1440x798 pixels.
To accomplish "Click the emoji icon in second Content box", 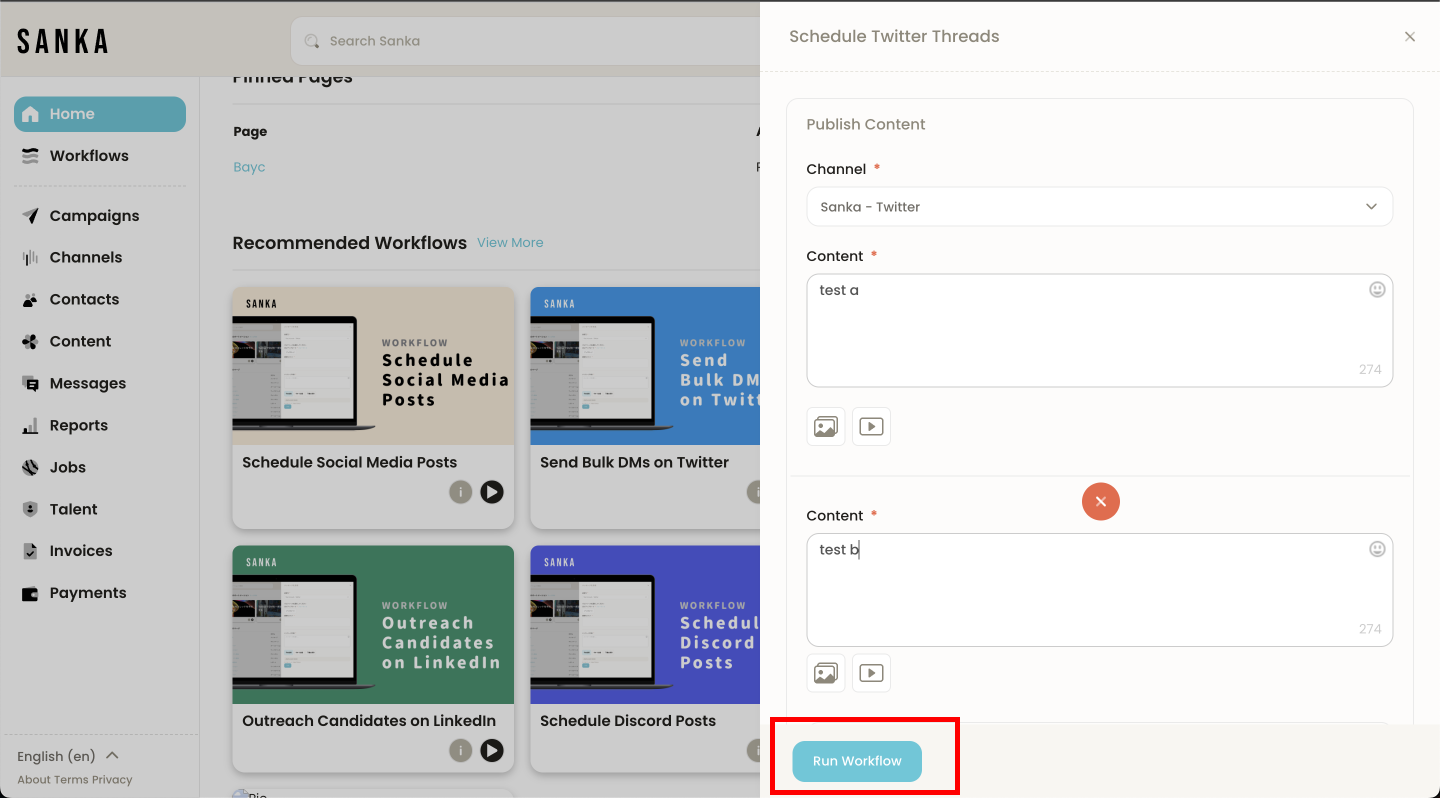I will (1377, 549).
